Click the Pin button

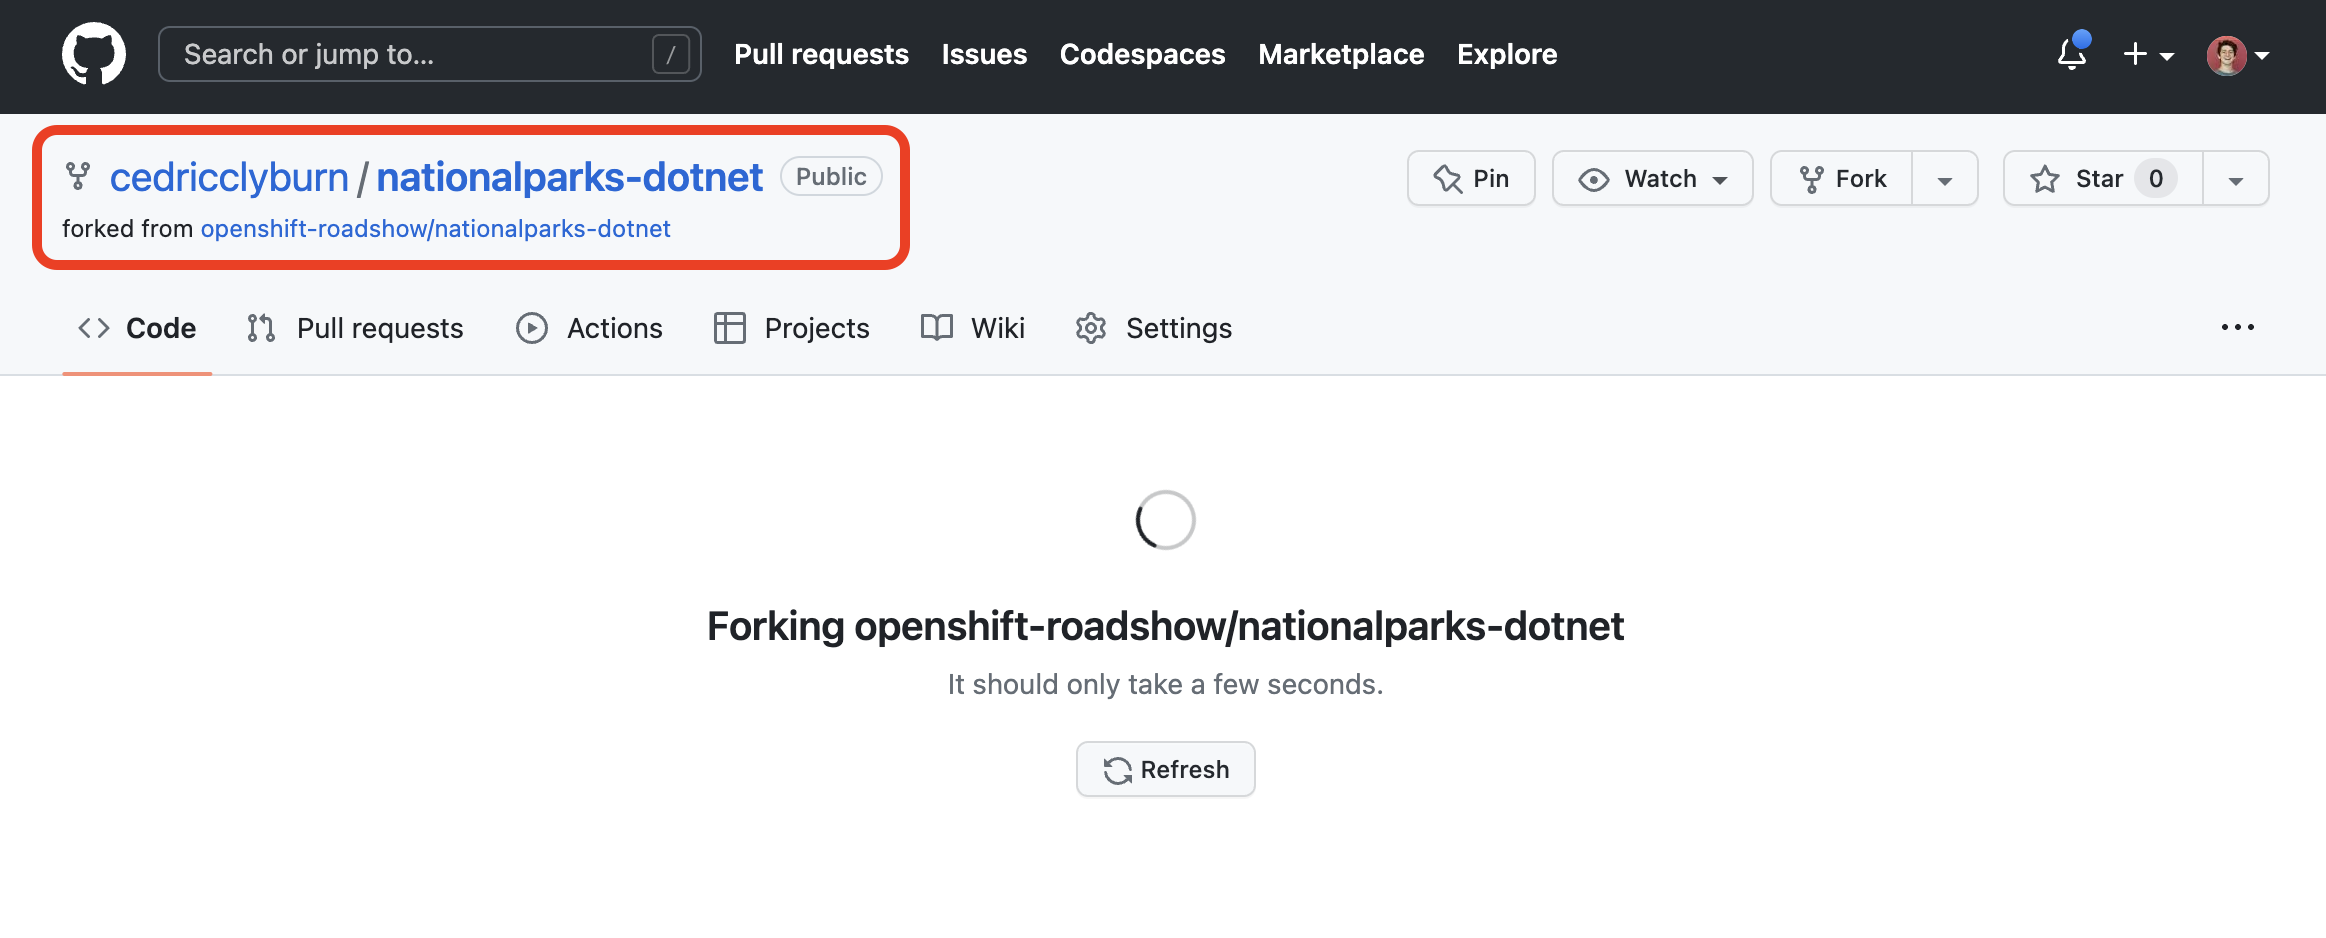pyautogui.click(x=1471, y=178)
